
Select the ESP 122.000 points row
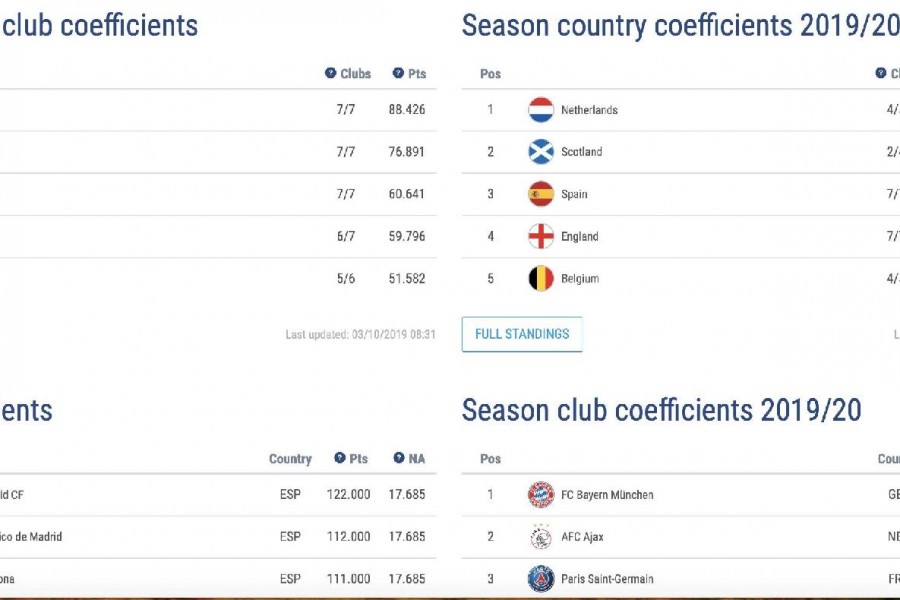pos(218,494)
